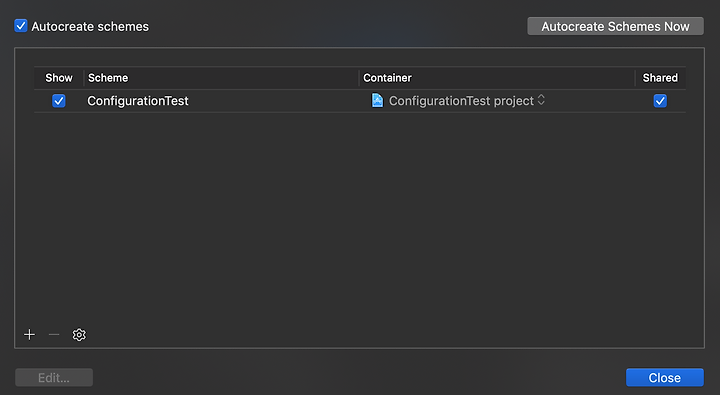The height and width of the screenshot is (395, 720).
Task: Toggle the Autocreate schemes checkbox
Action: 21,26
